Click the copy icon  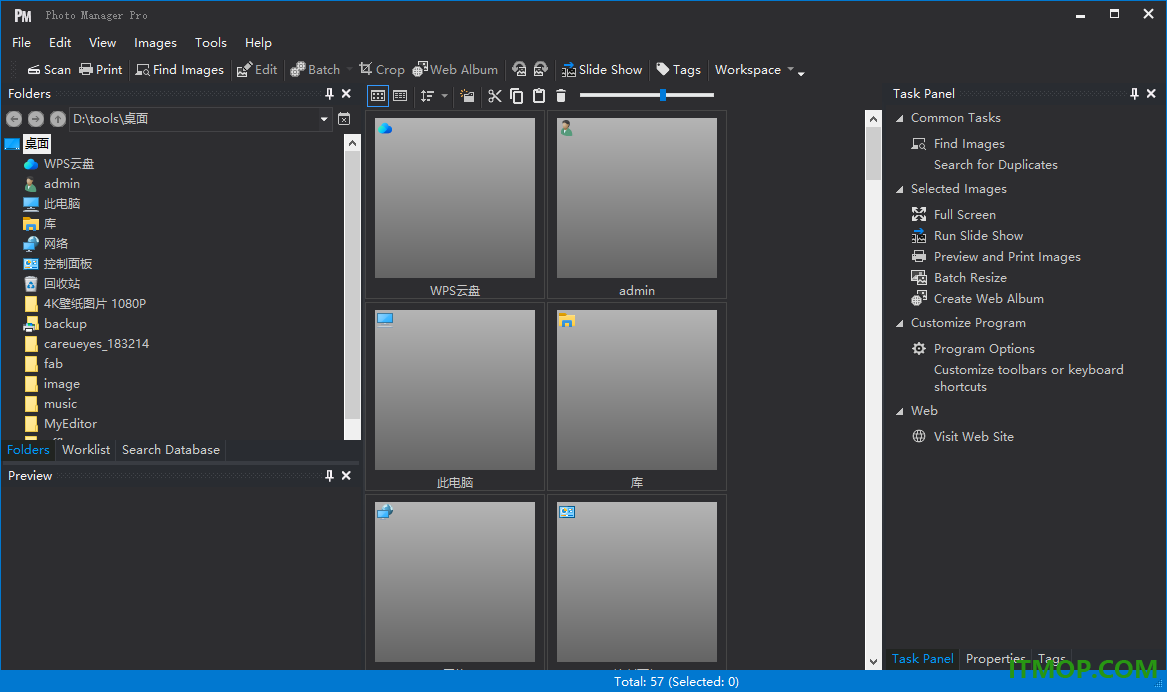pos(517,95)
